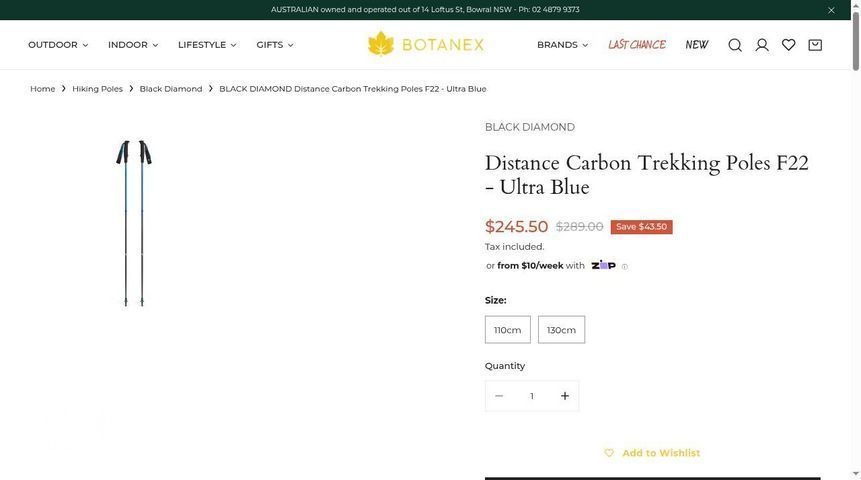
Task: Expand the Outdoor menu
Action: click(58, 45)
